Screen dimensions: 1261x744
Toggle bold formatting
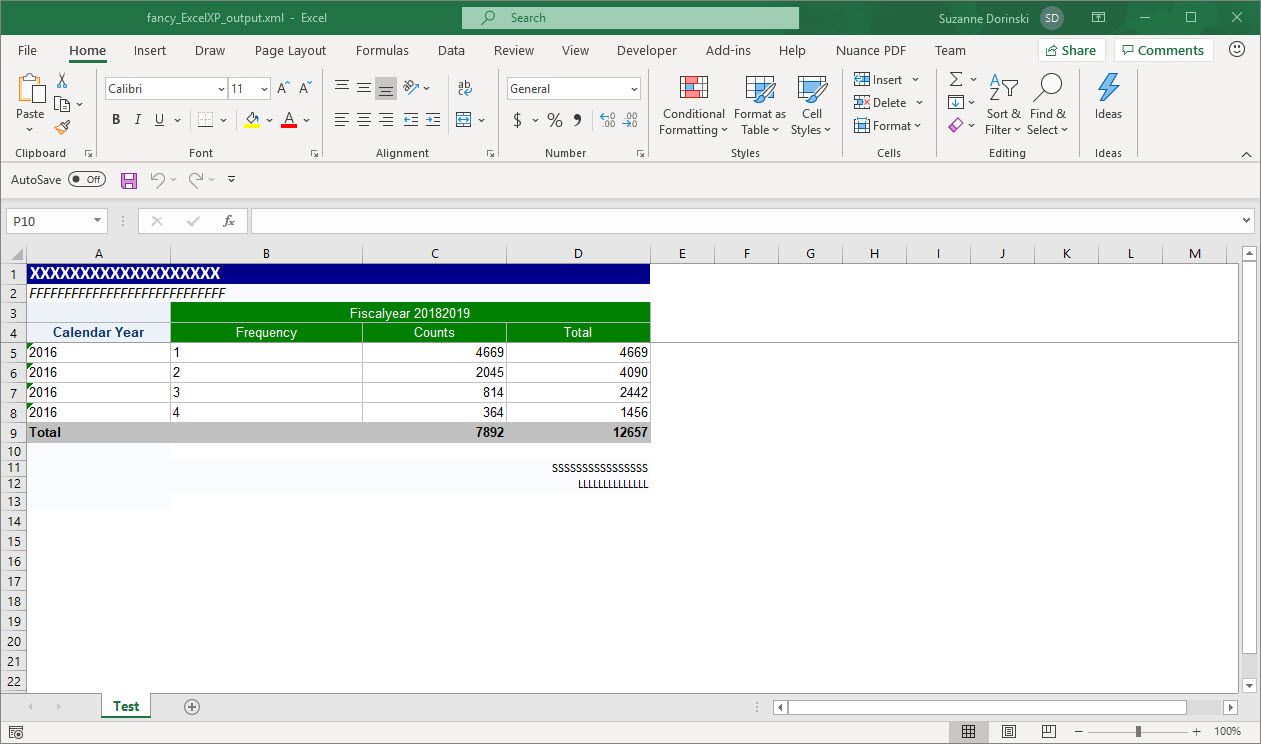point(116,120)
